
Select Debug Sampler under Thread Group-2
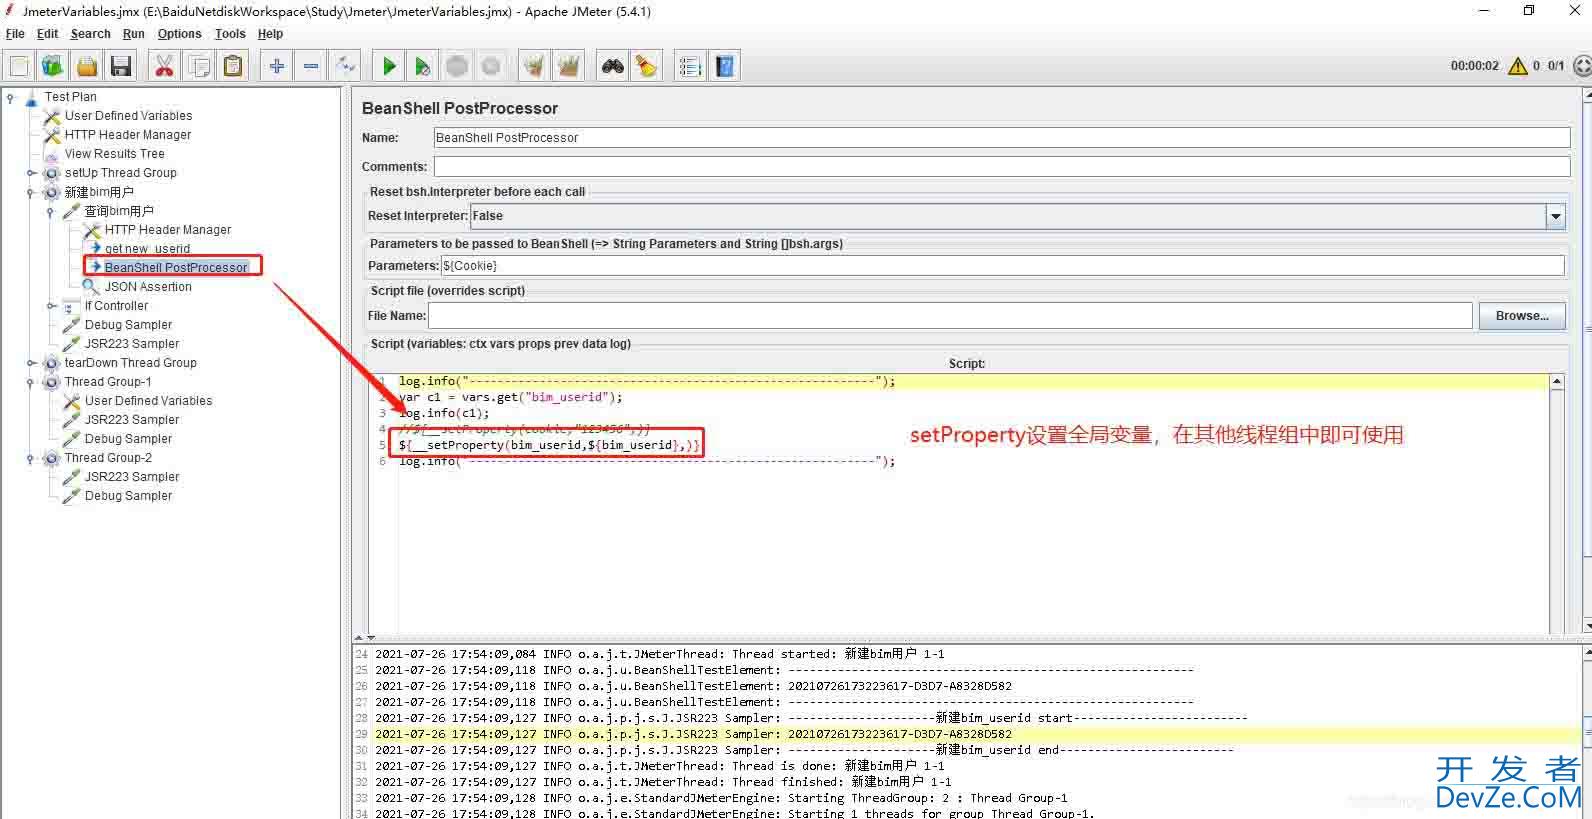click(x=128, y=496)
